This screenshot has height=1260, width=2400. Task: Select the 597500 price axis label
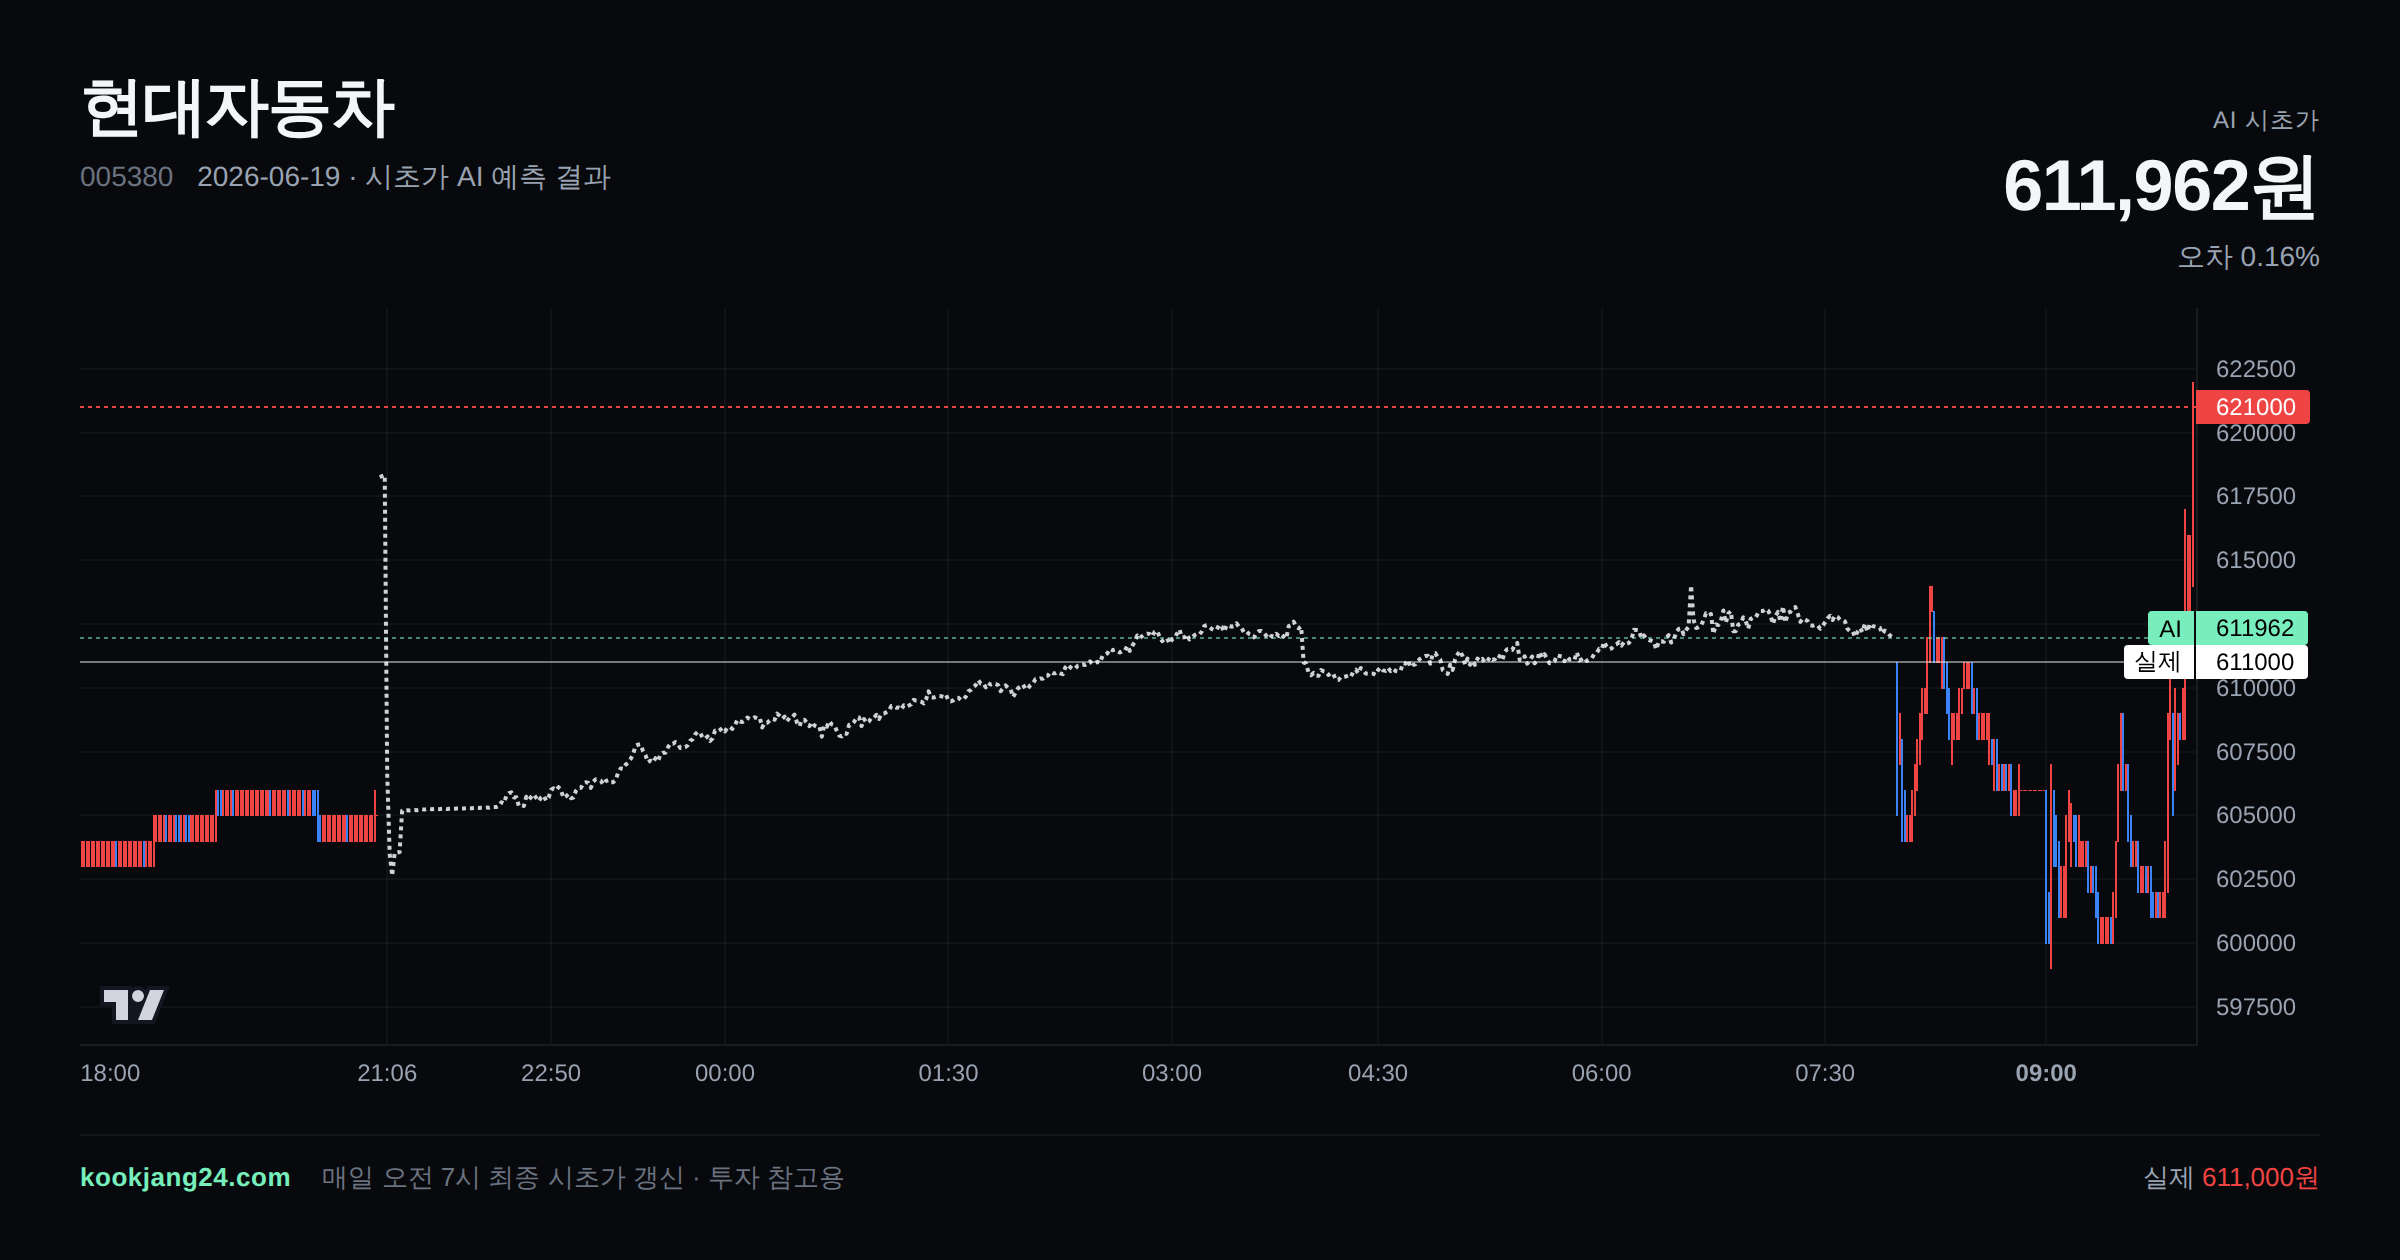coord(2256,1007)
